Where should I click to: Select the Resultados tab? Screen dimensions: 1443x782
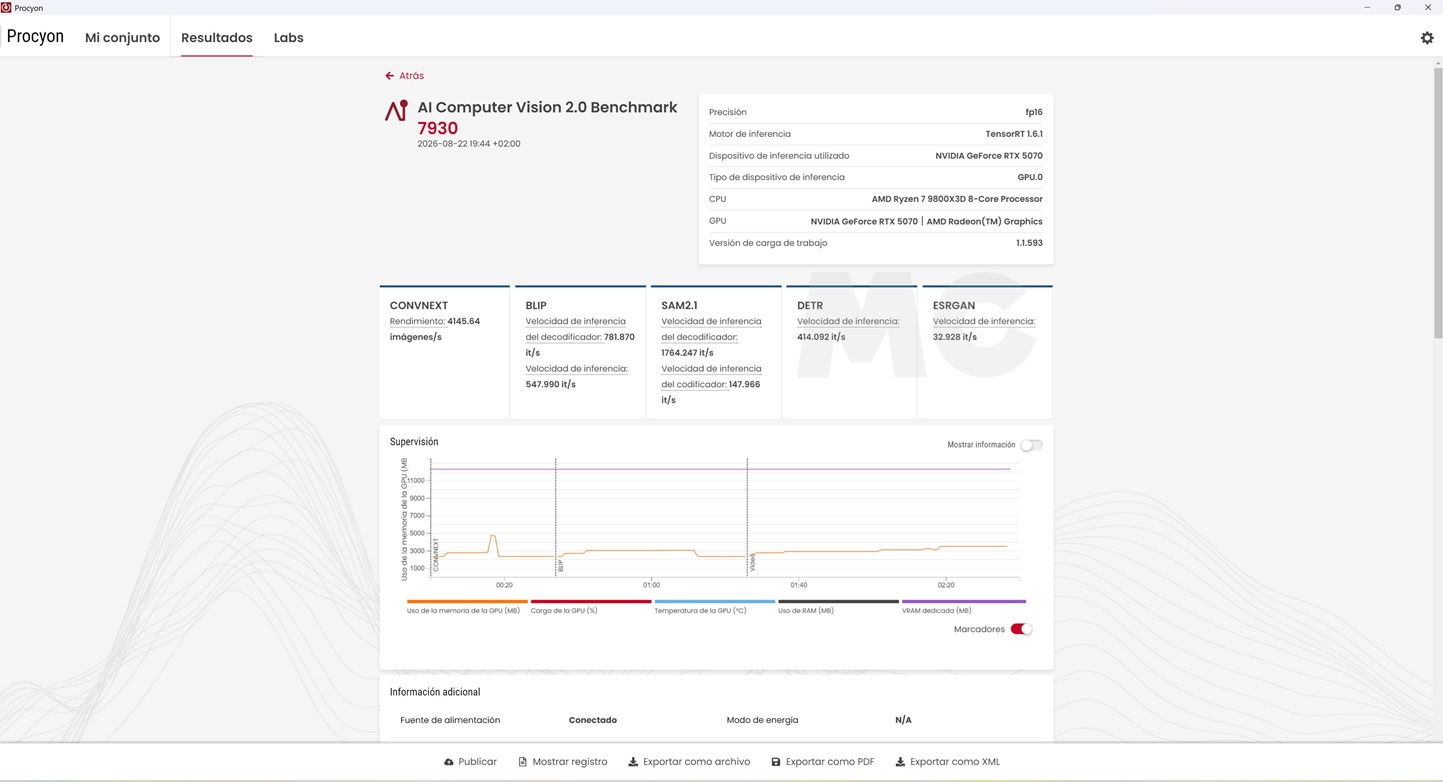(x=217, y=38)
